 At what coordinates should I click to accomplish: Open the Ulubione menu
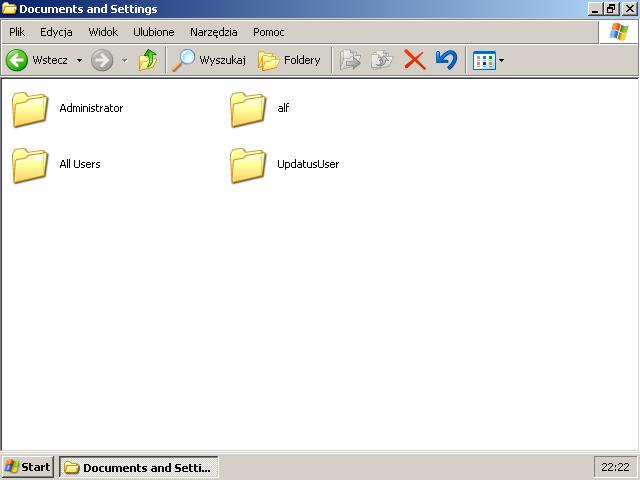click(x=153, y=32)
